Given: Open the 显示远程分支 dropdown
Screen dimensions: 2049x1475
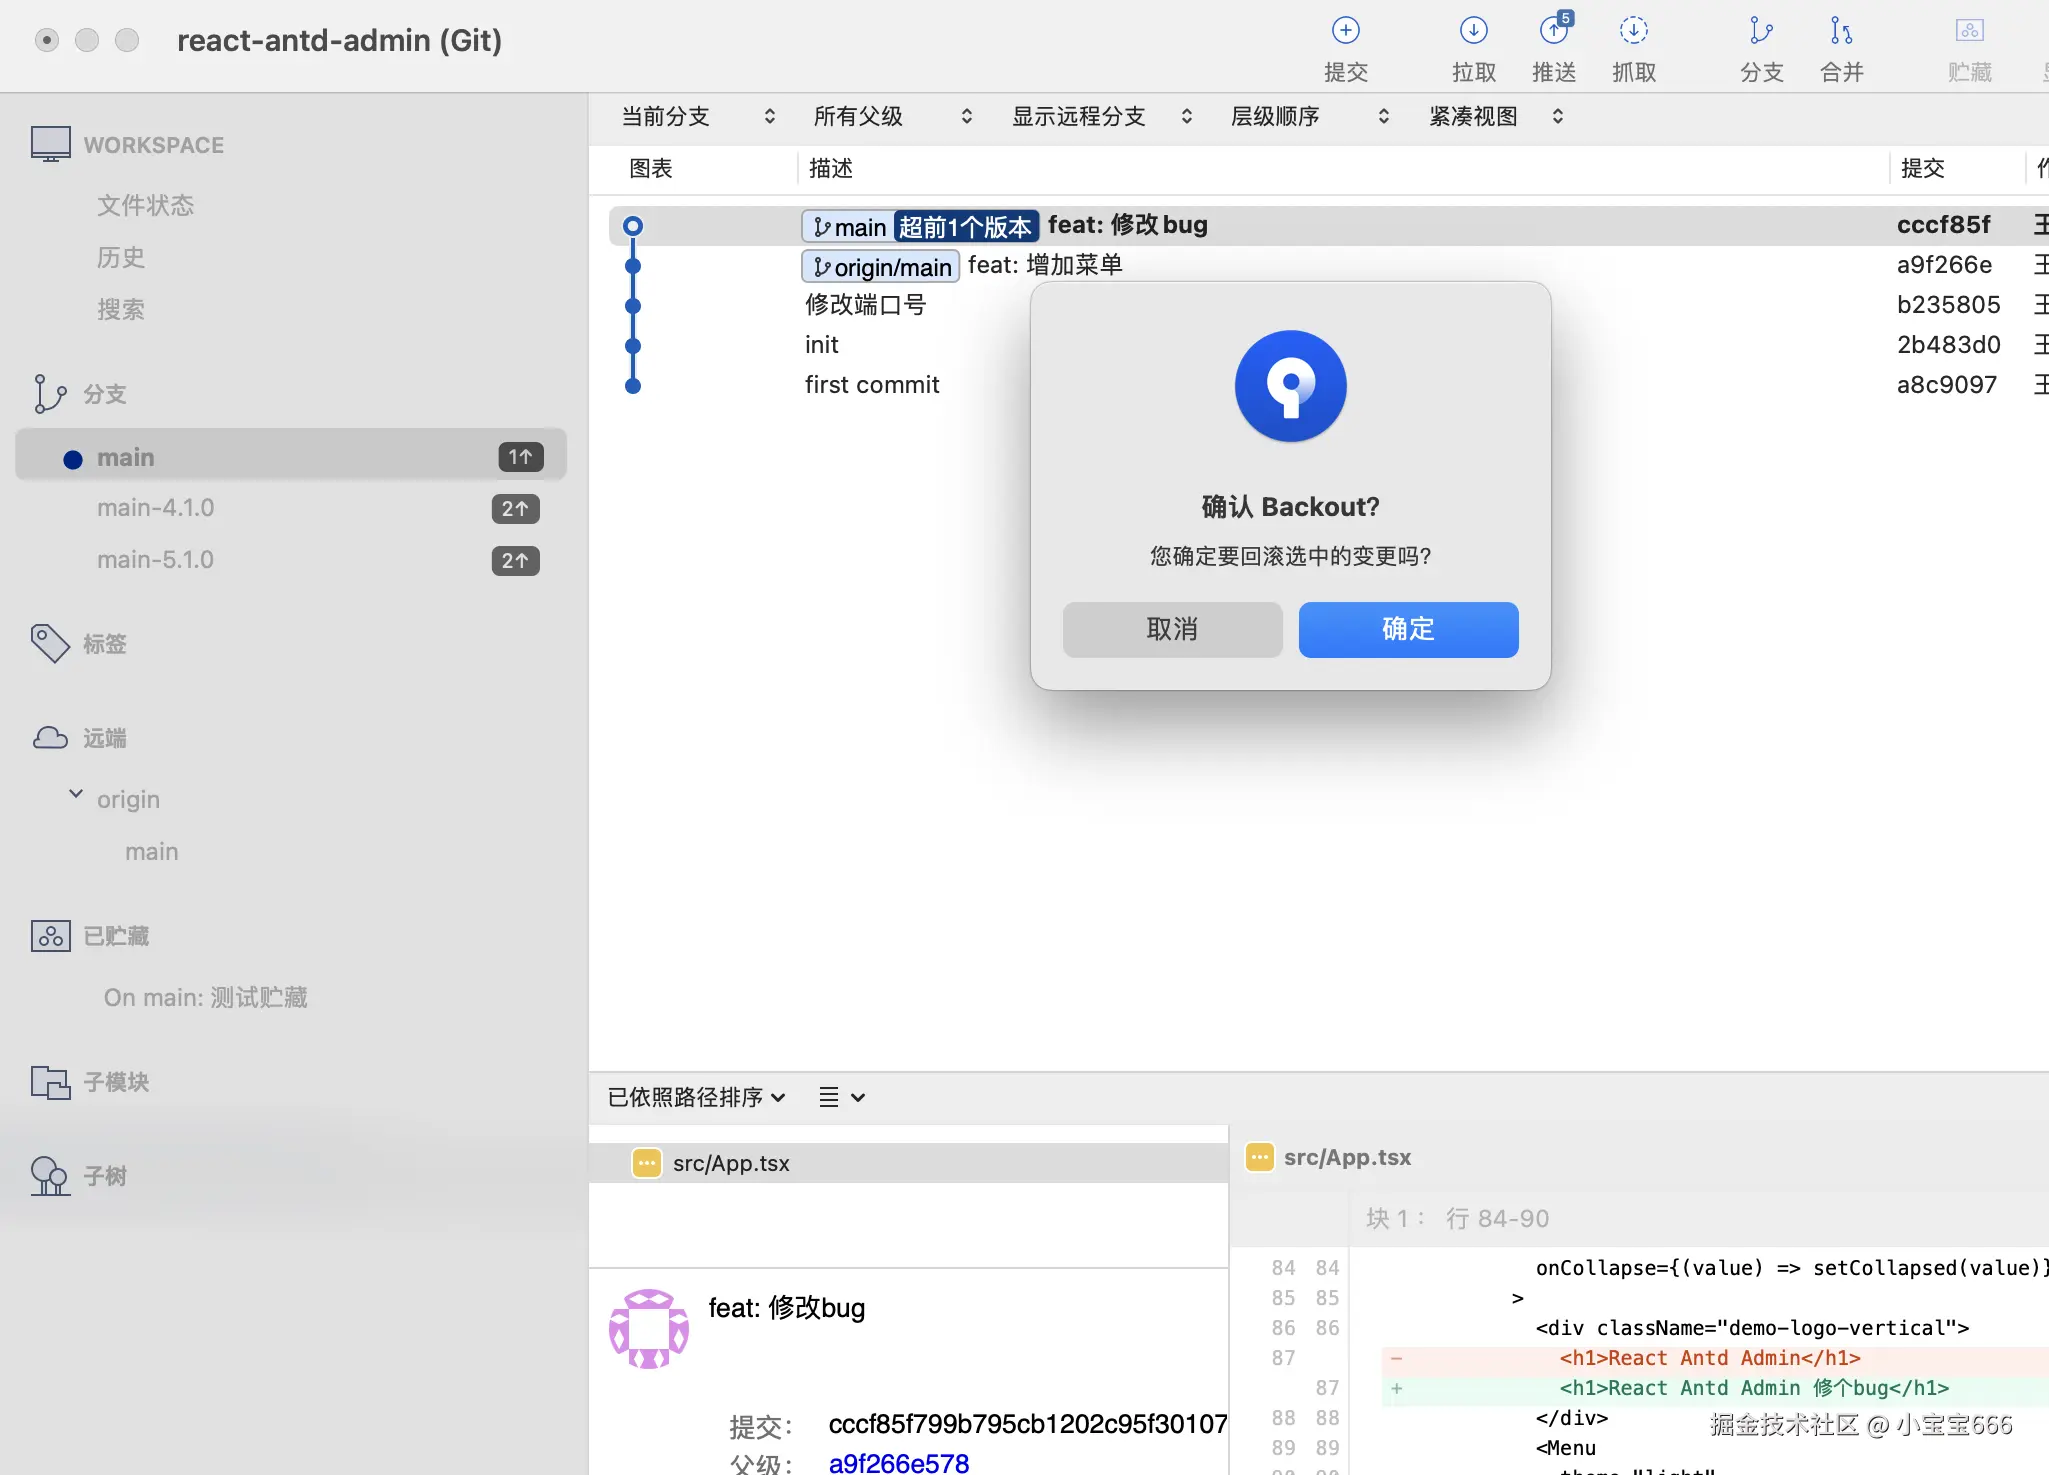Looking at the screenshot, I should tap(1101, 116).
